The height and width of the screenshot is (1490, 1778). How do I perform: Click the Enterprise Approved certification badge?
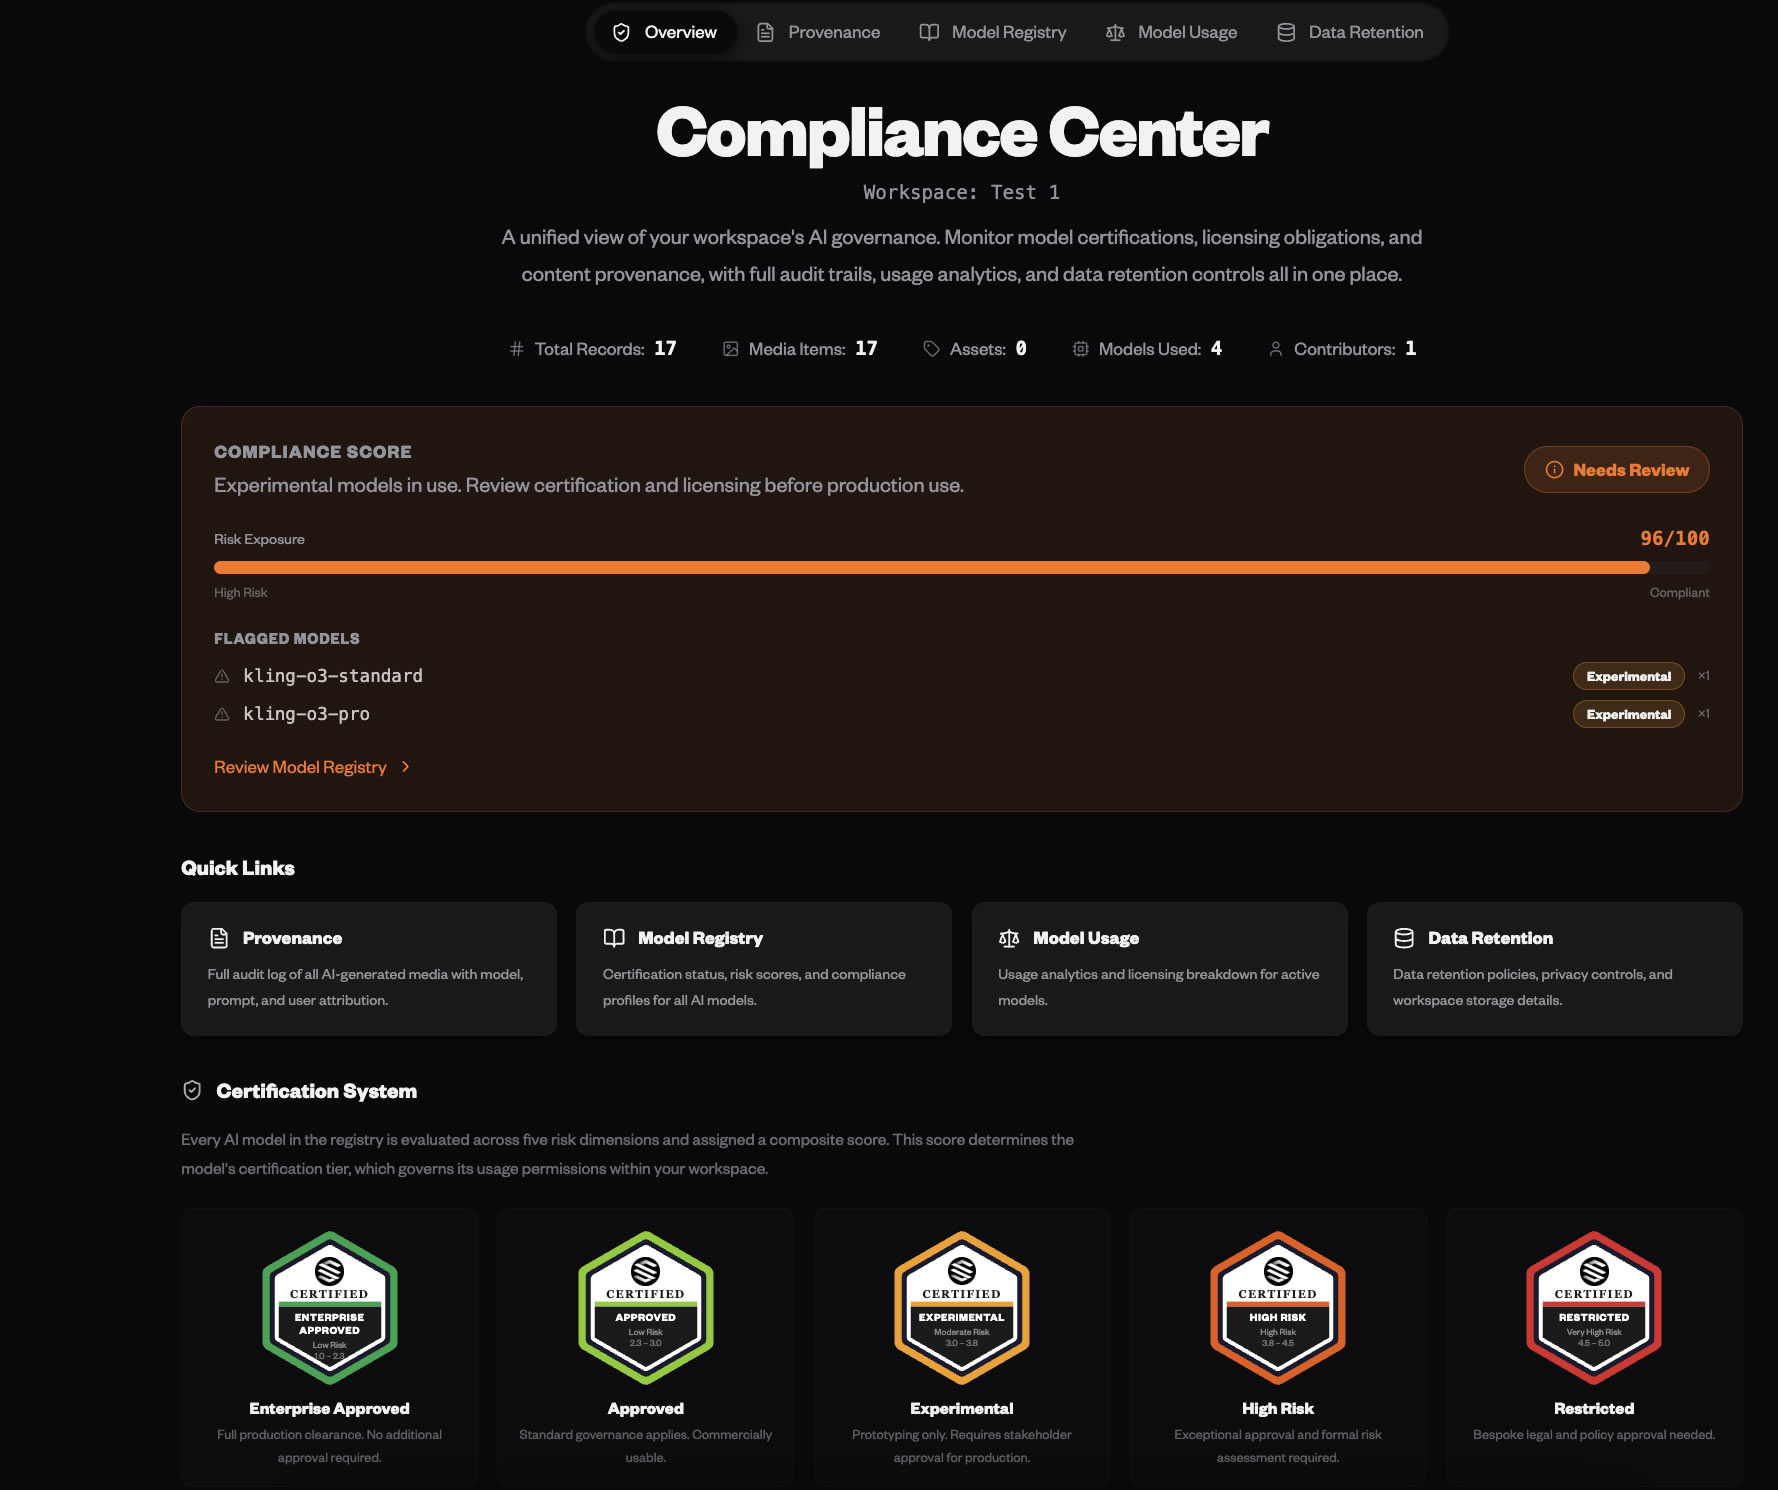329,1308
